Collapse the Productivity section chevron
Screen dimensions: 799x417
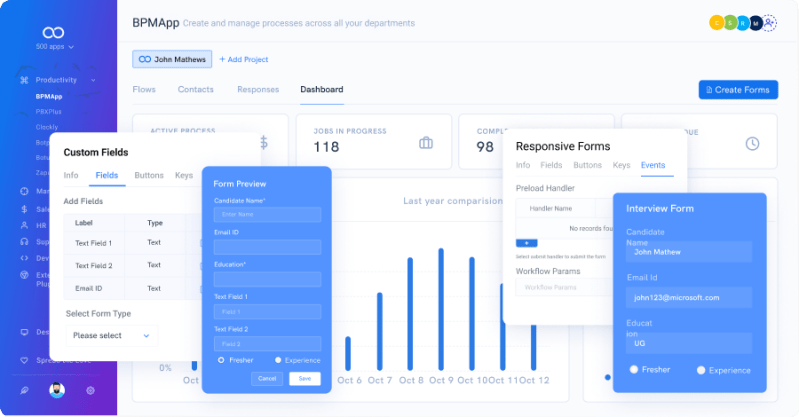point(93,80)
